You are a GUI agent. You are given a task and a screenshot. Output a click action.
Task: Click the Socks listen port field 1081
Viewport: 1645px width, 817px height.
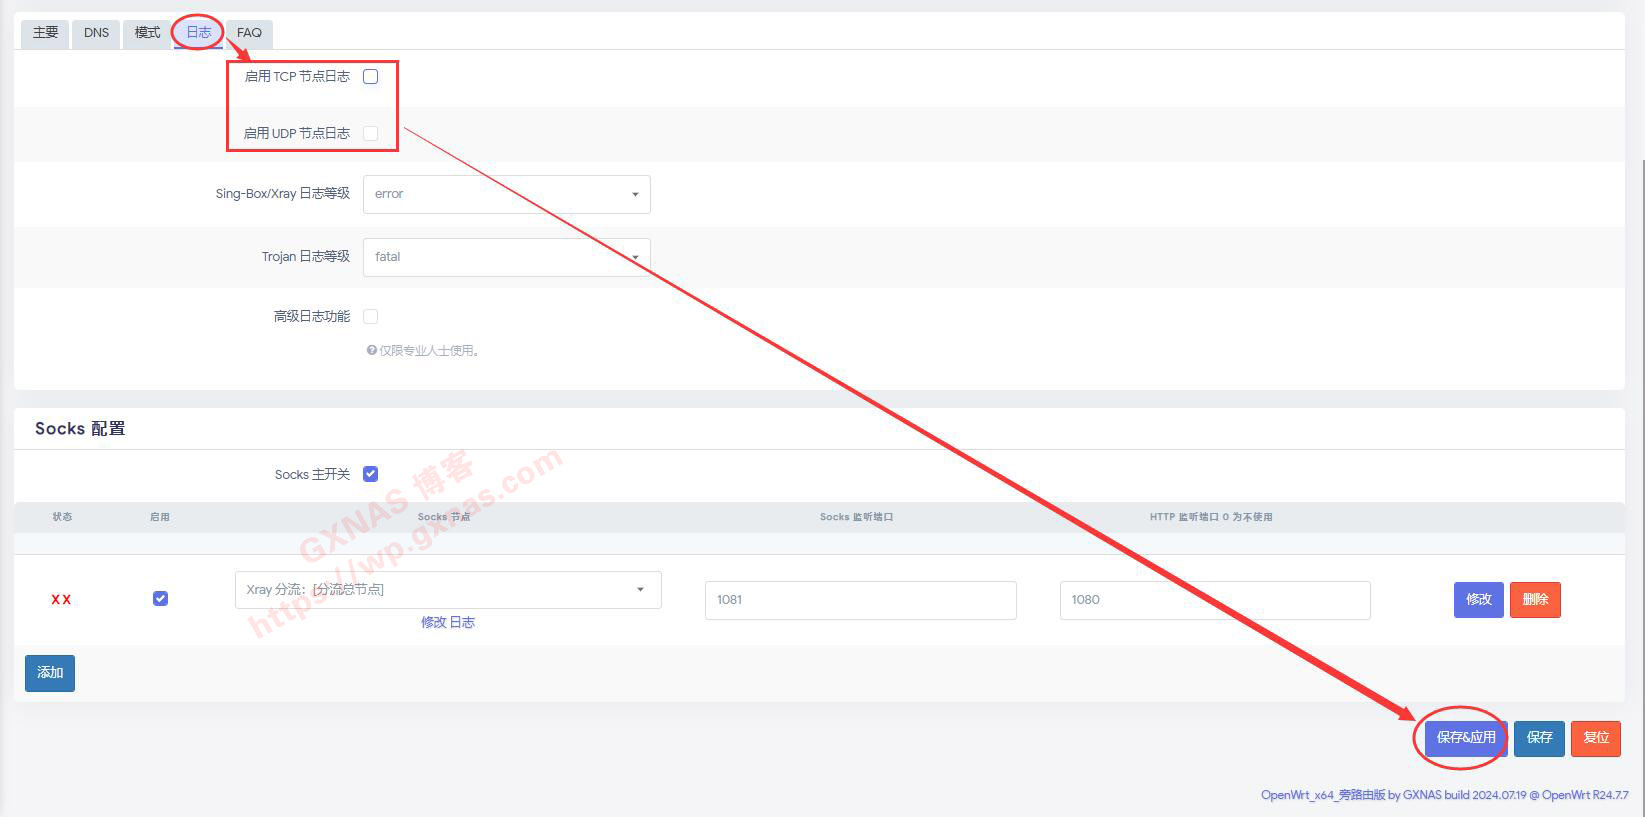(860, 600)
